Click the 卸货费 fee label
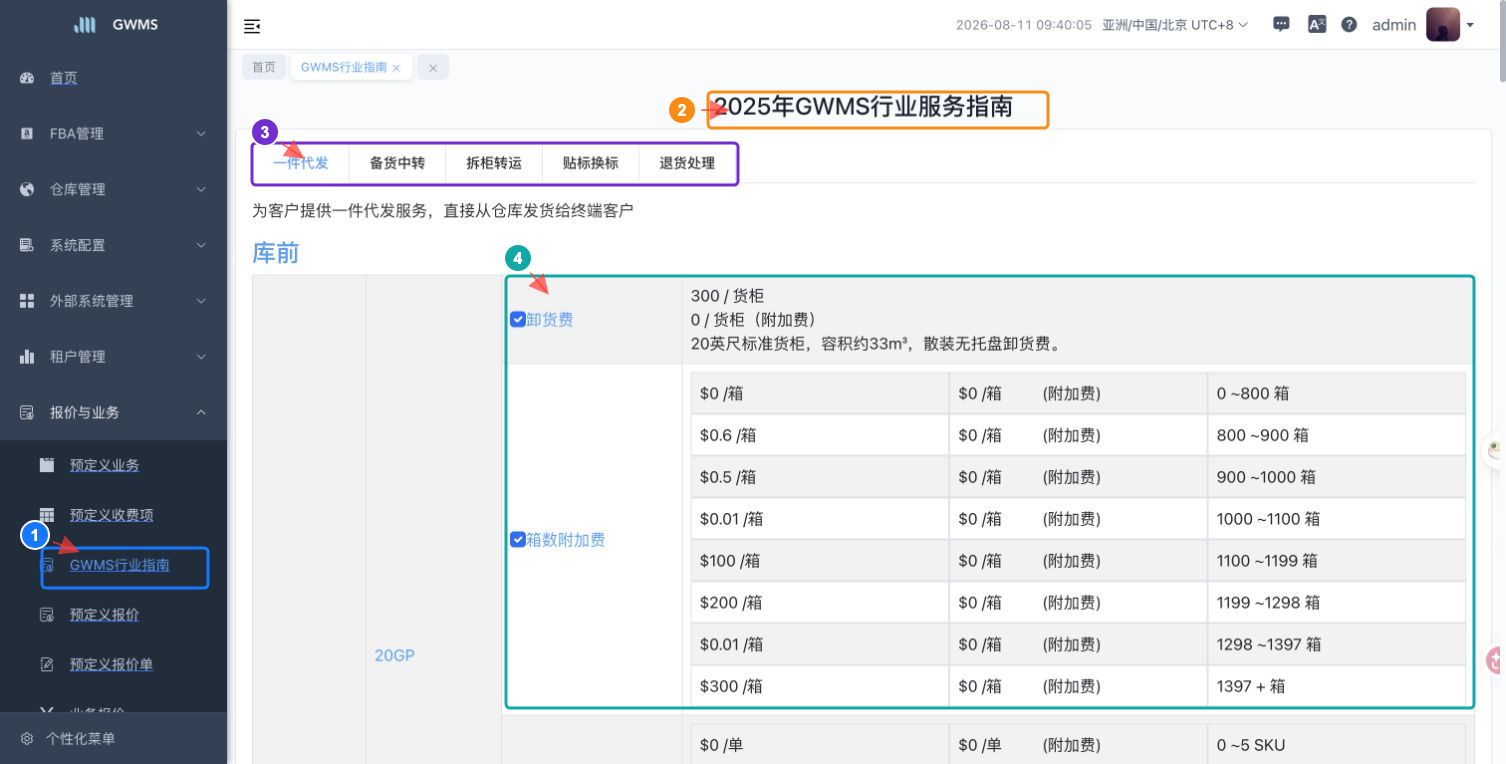Screen dimensions: 1506x764 (550, 320)
